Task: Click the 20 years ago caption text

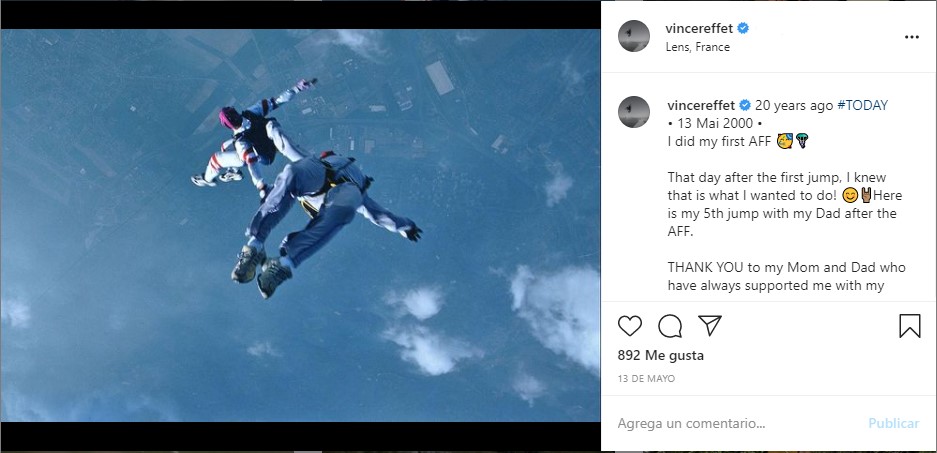Action: pyautogui.click(x=793, y=105)
